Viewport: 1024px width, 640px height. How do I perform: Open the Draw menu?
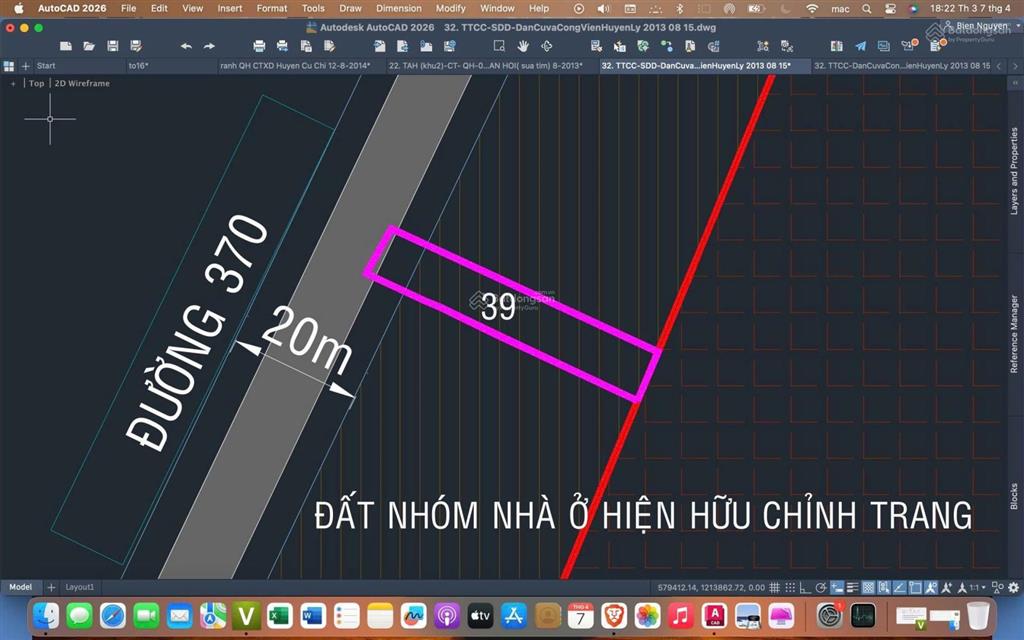350,8
